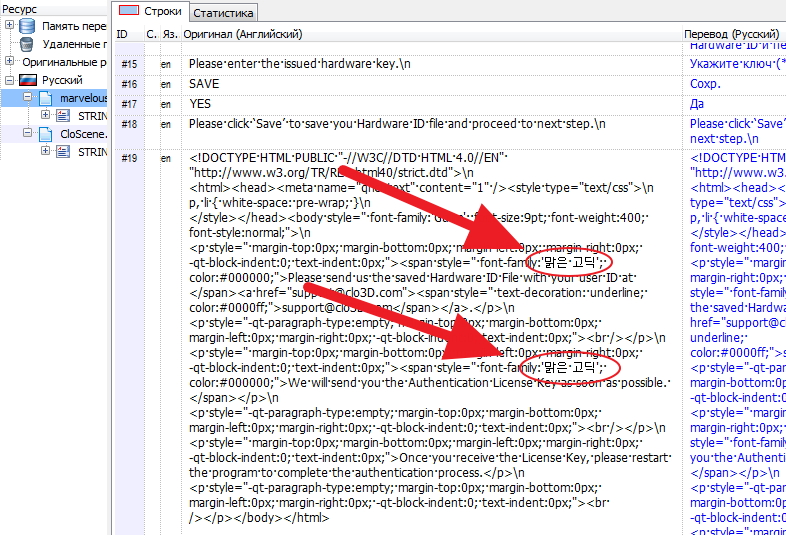Select the Оригинальные ресурсы tree item
This screenshot has height=535, width=786.
[x=65, y=62]
